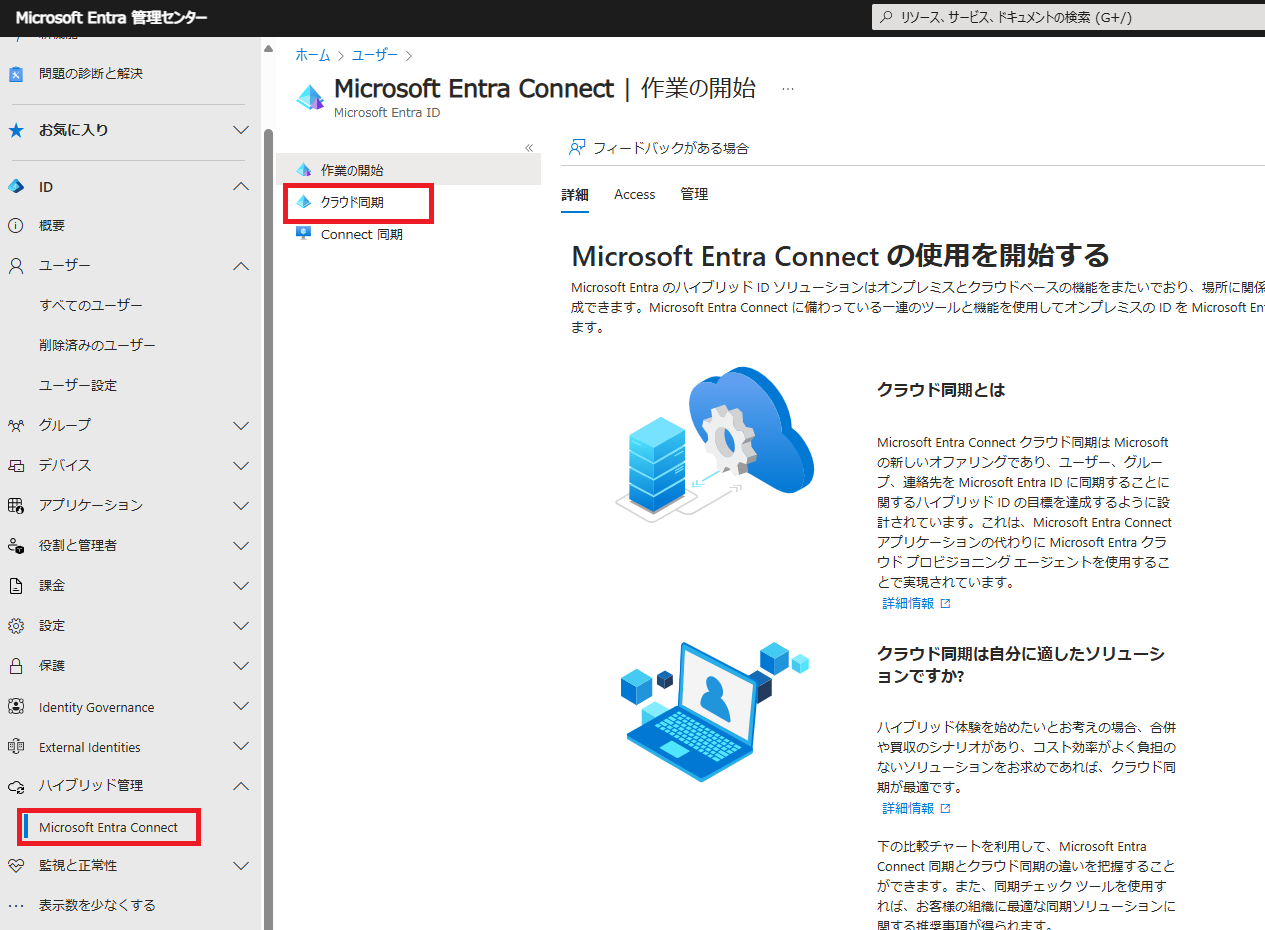Open 詳細情報 link under クラウド同期とは
Image resolution: width=1265 pixels, height=930 pixels.
pos(908,602)
